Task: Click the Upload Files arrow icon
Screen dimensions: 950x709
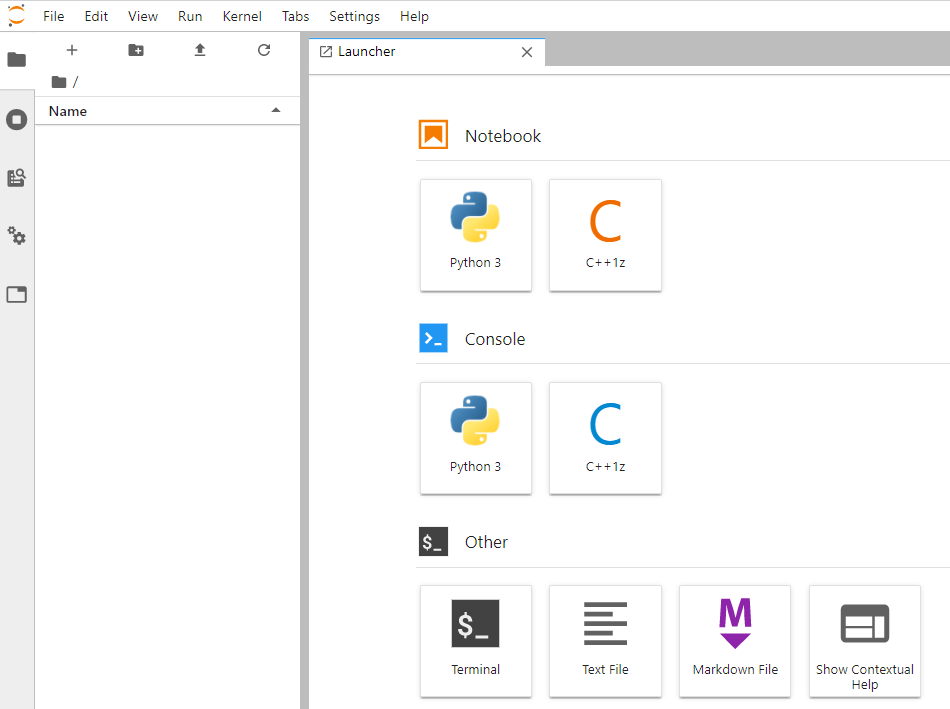Action: pyautogui.click(x=200, y=50)
